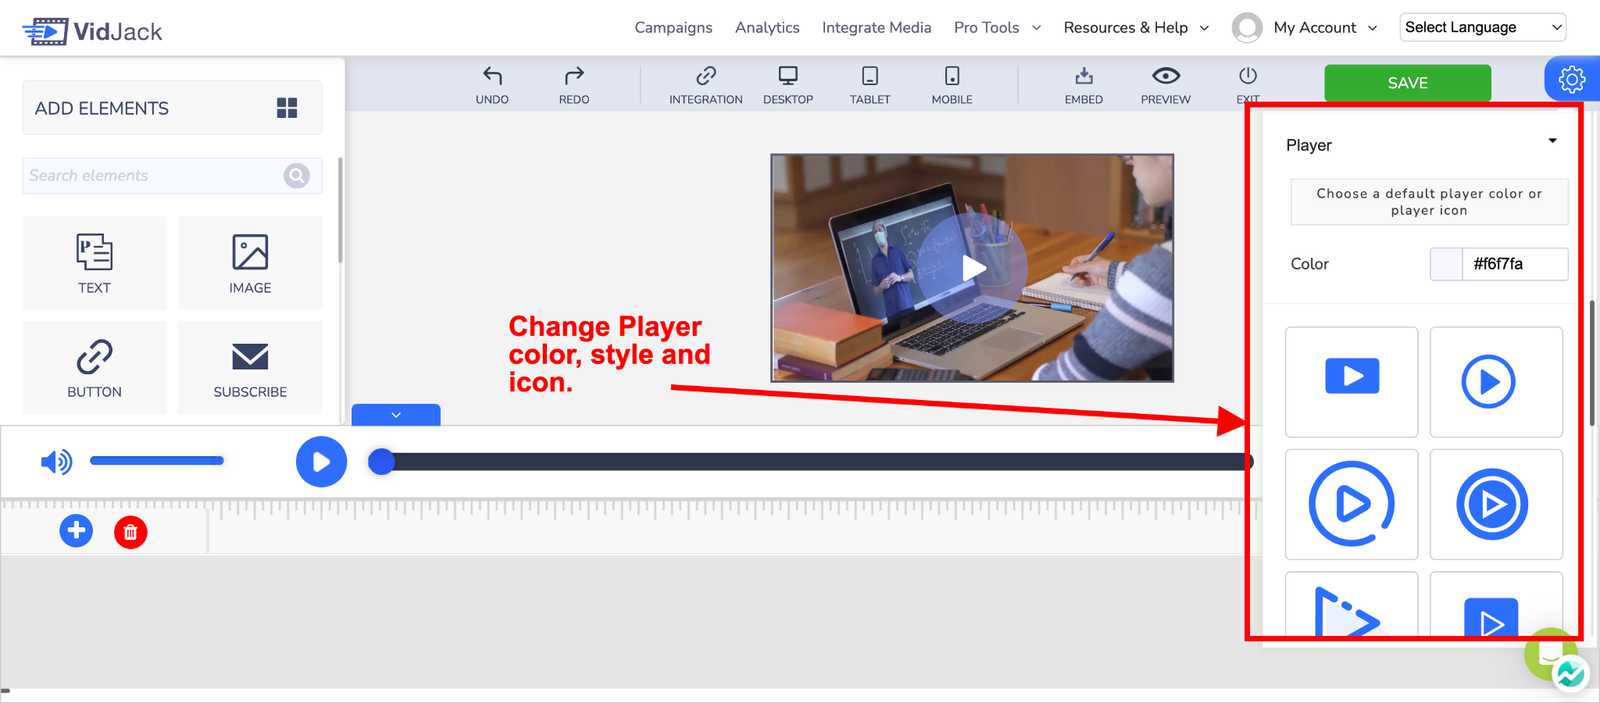
Task: Go to Analytics
Action: 767,28
